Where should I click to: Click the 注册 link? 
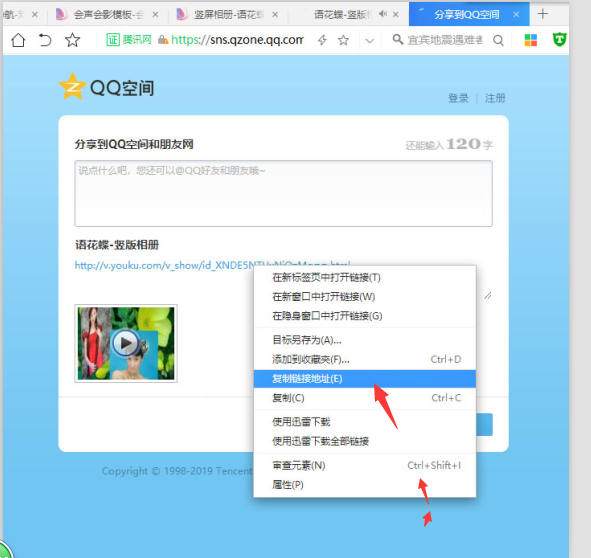click(x=495, y=98)
